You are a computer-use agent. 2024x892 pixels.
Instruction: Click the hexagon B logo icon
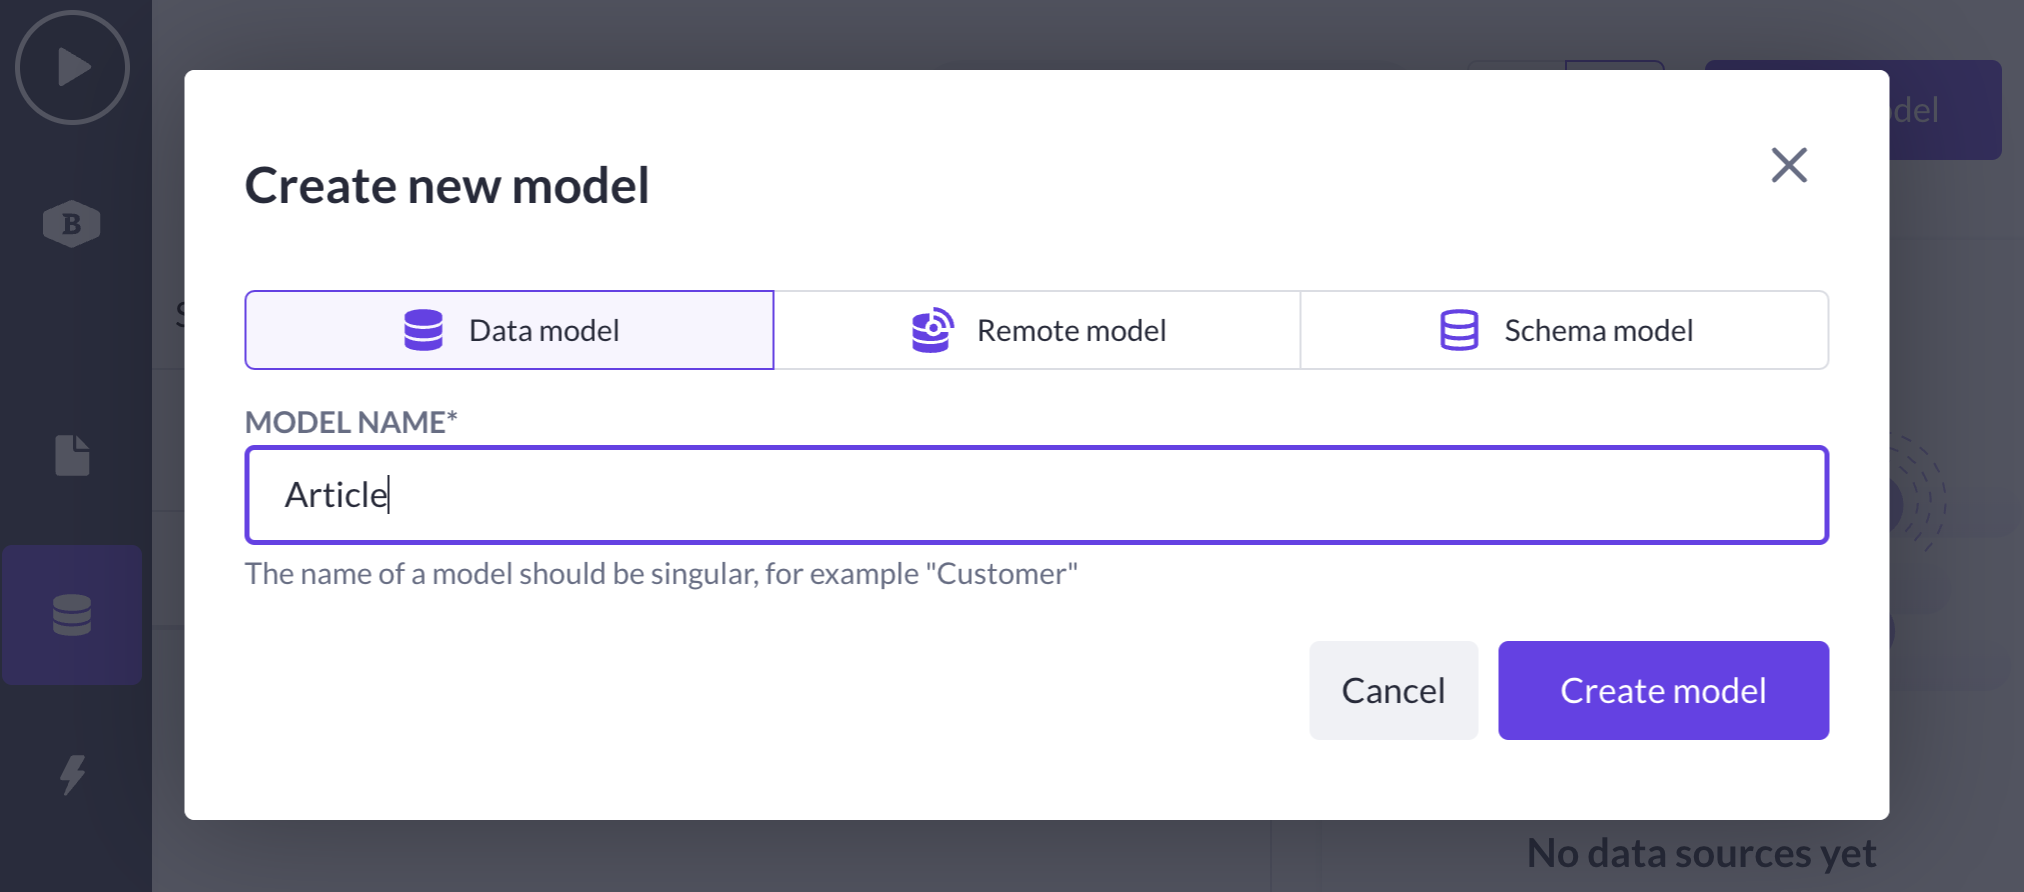[72, 223]
